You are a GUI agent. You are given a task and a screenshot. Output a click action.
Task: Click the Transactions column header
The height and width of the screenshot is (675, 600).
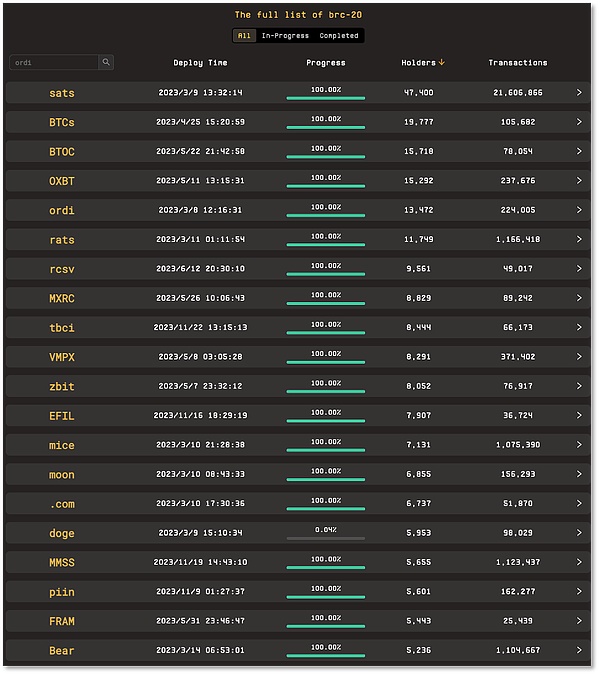(x=517, y=63)
